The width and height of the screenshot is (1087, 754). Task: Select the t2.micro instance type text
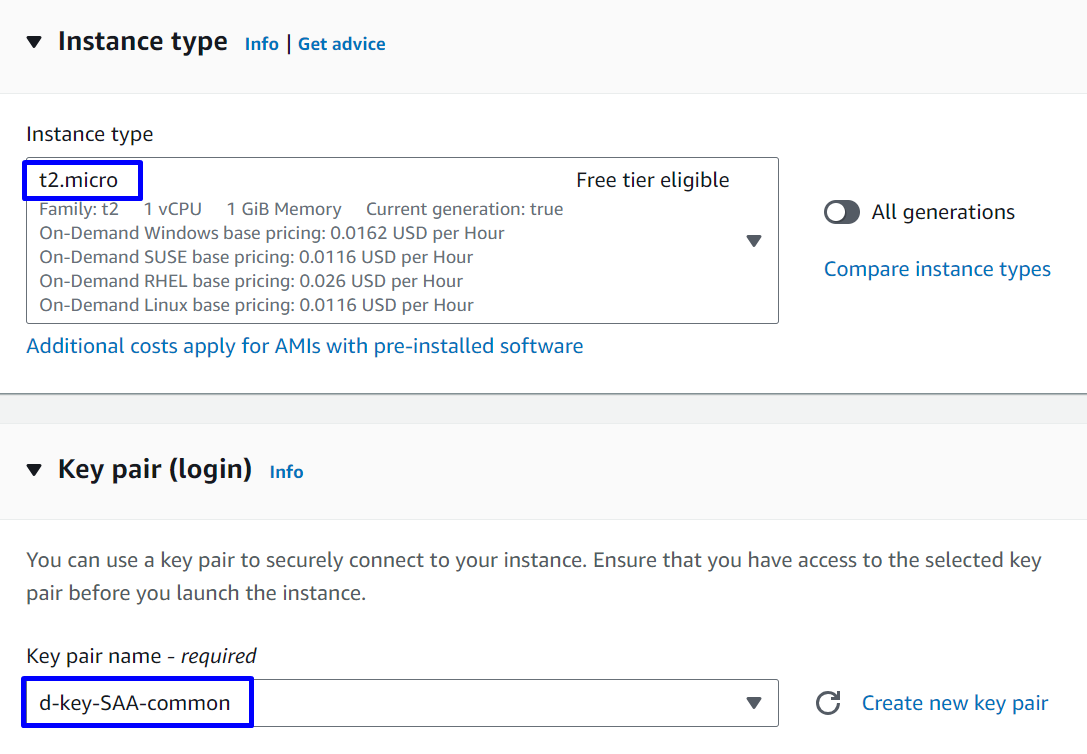[79, 180]
